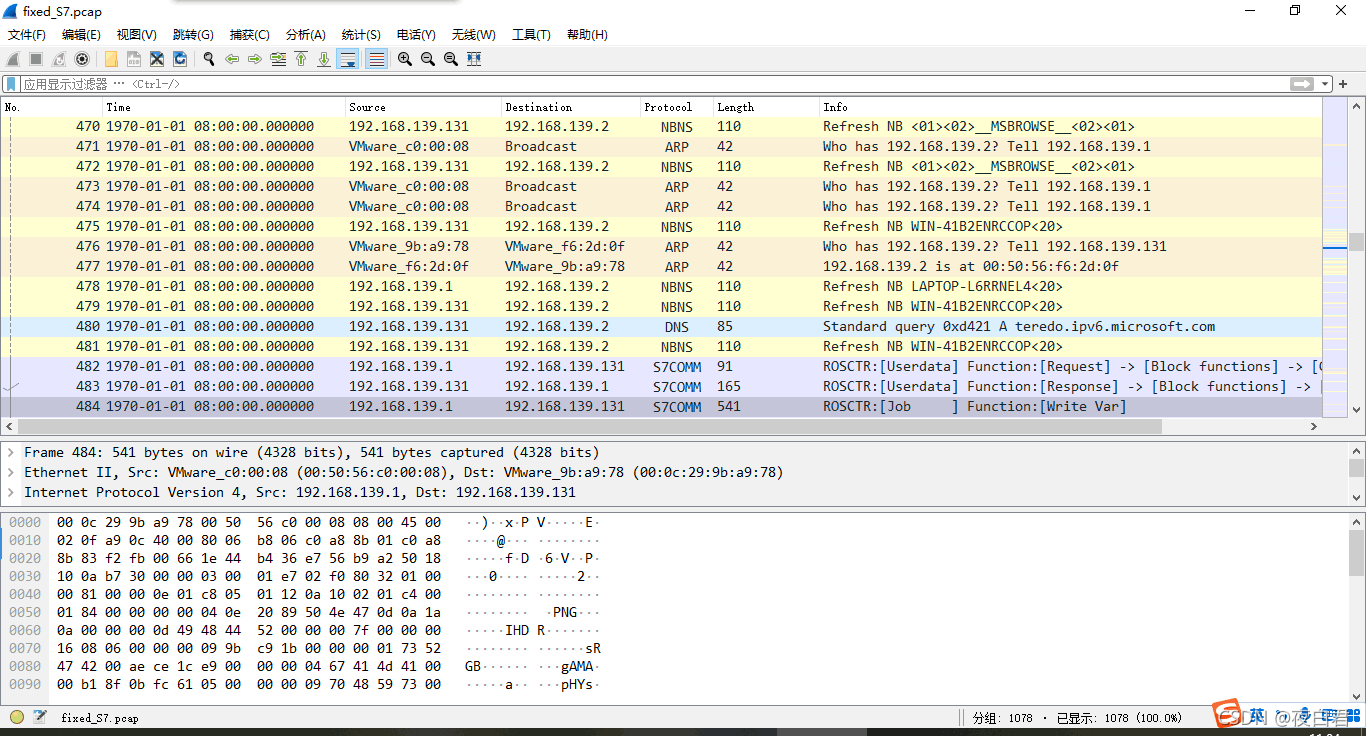Screen dimensions: 1366x736
Task: Sort by the Time column header
Action: click(224, 107)
